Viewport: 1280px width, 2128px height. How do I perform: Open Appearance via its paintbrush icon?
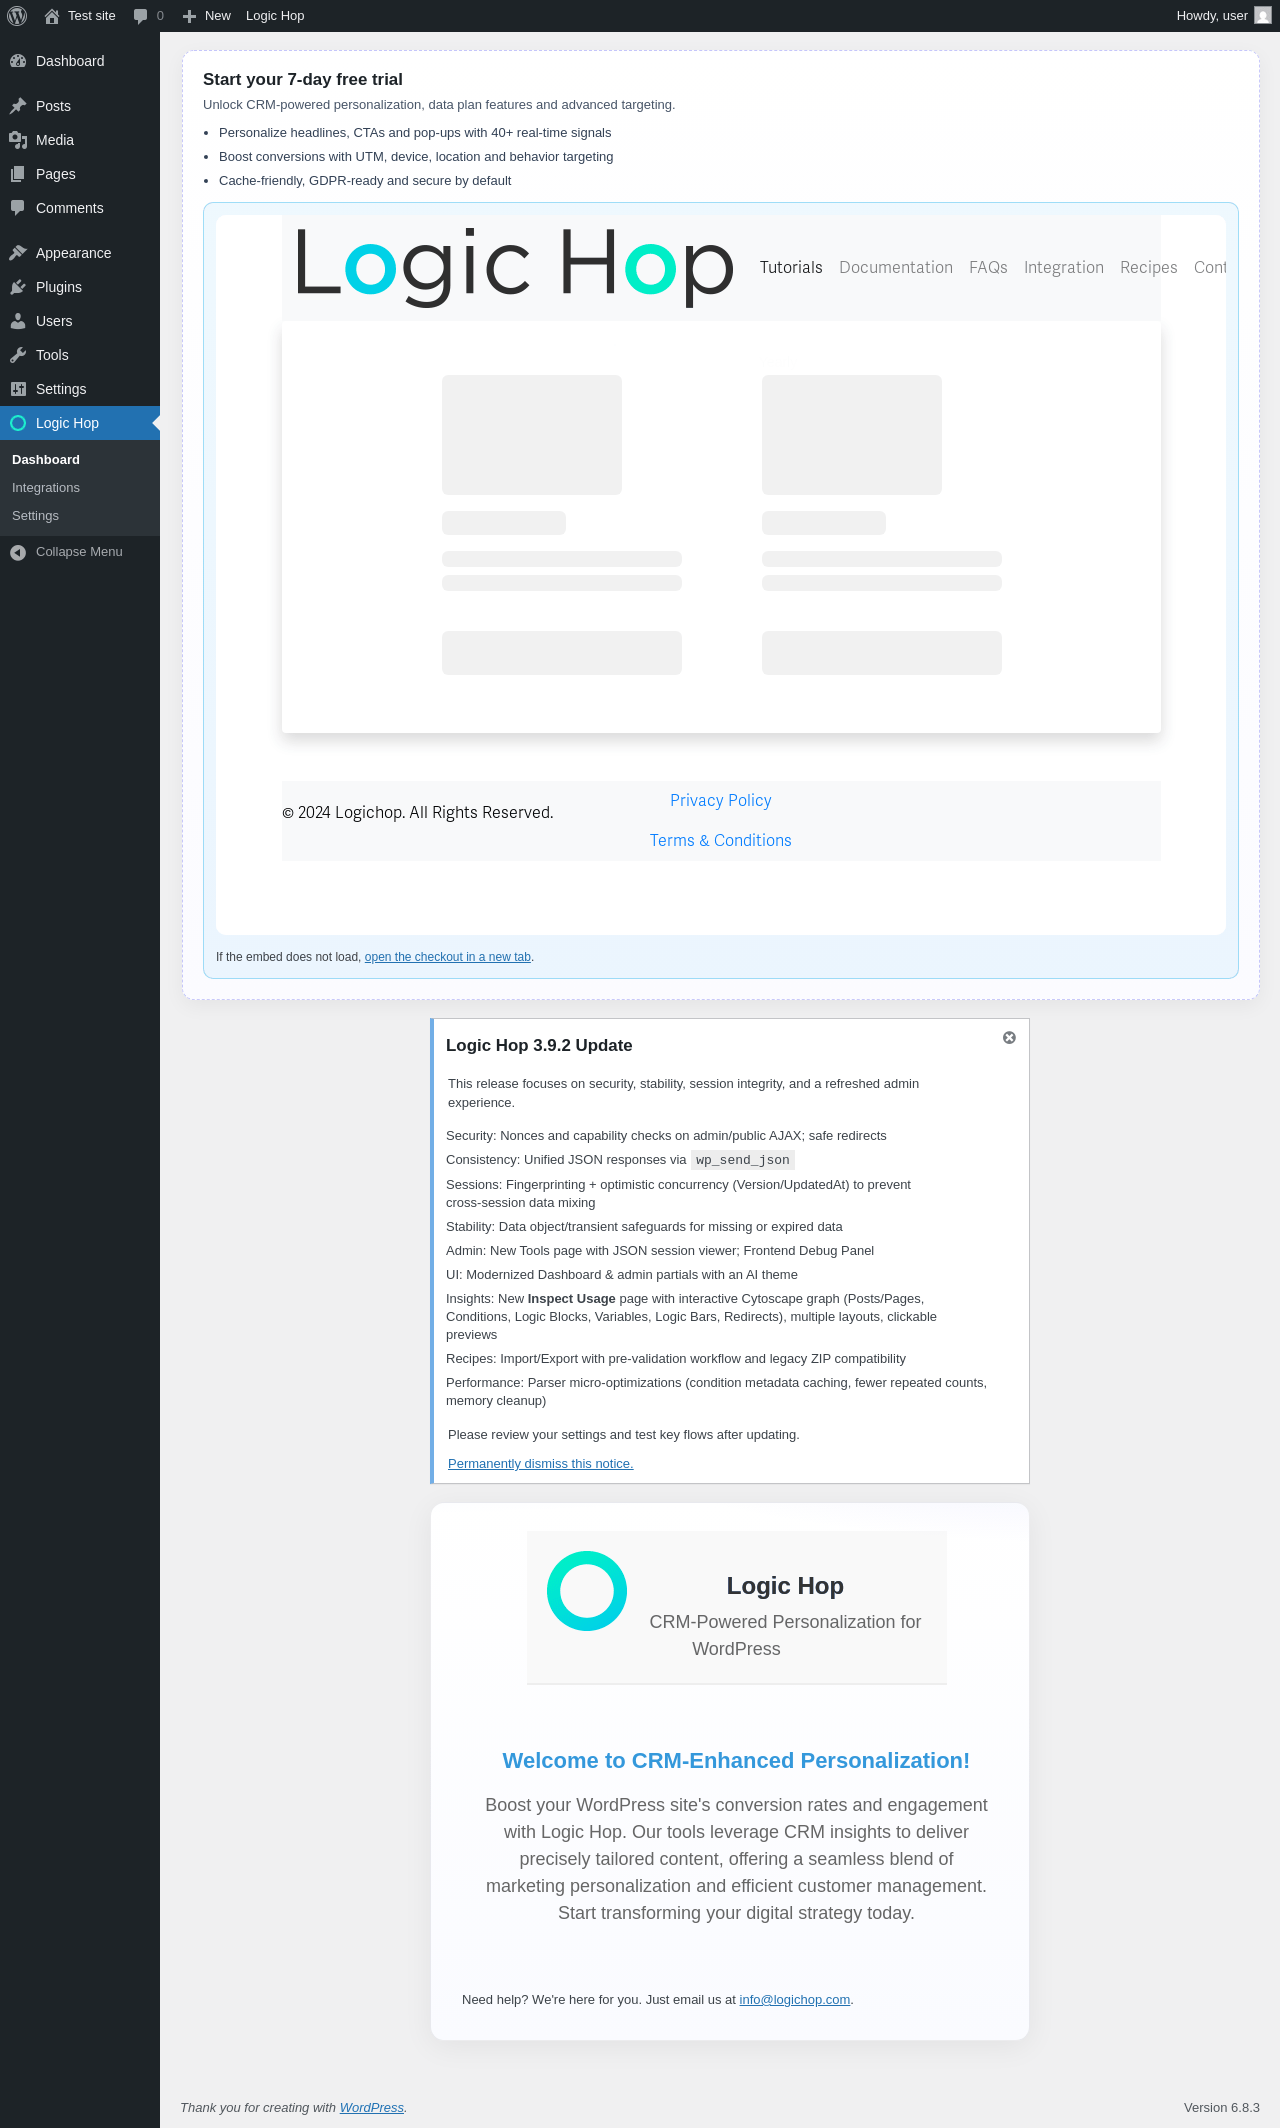pyautogui.click(x=18, y=253)
